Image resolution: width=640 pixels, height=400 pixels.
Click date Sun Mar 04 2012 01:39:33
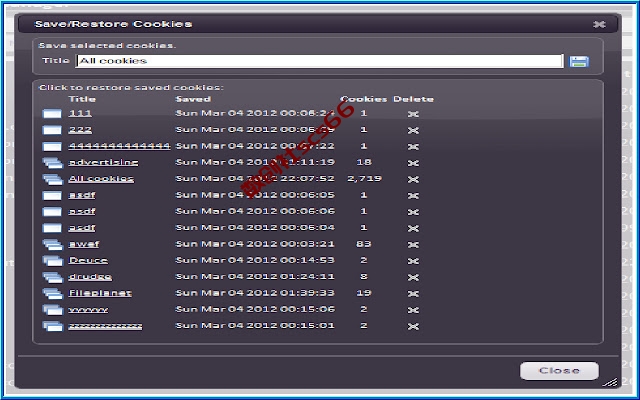pyautogui.click(x=255, y=293)
